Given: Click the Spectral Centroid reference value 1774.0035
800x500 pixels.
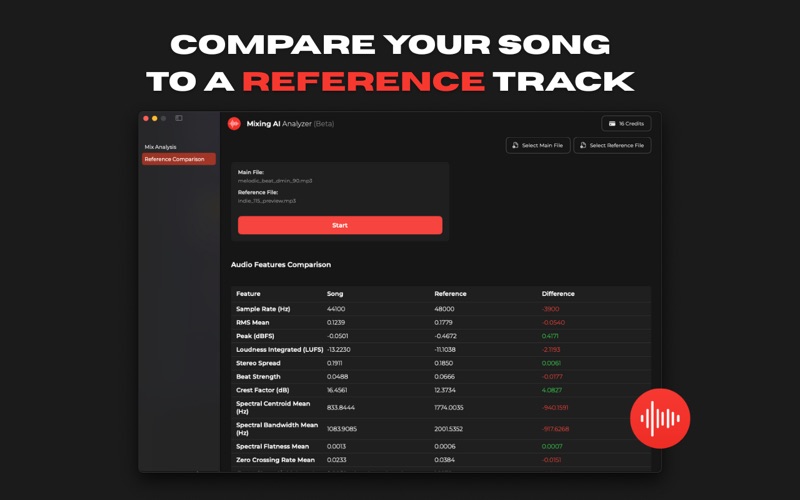Looking at the screenshot, I should (x=448, y=408).
